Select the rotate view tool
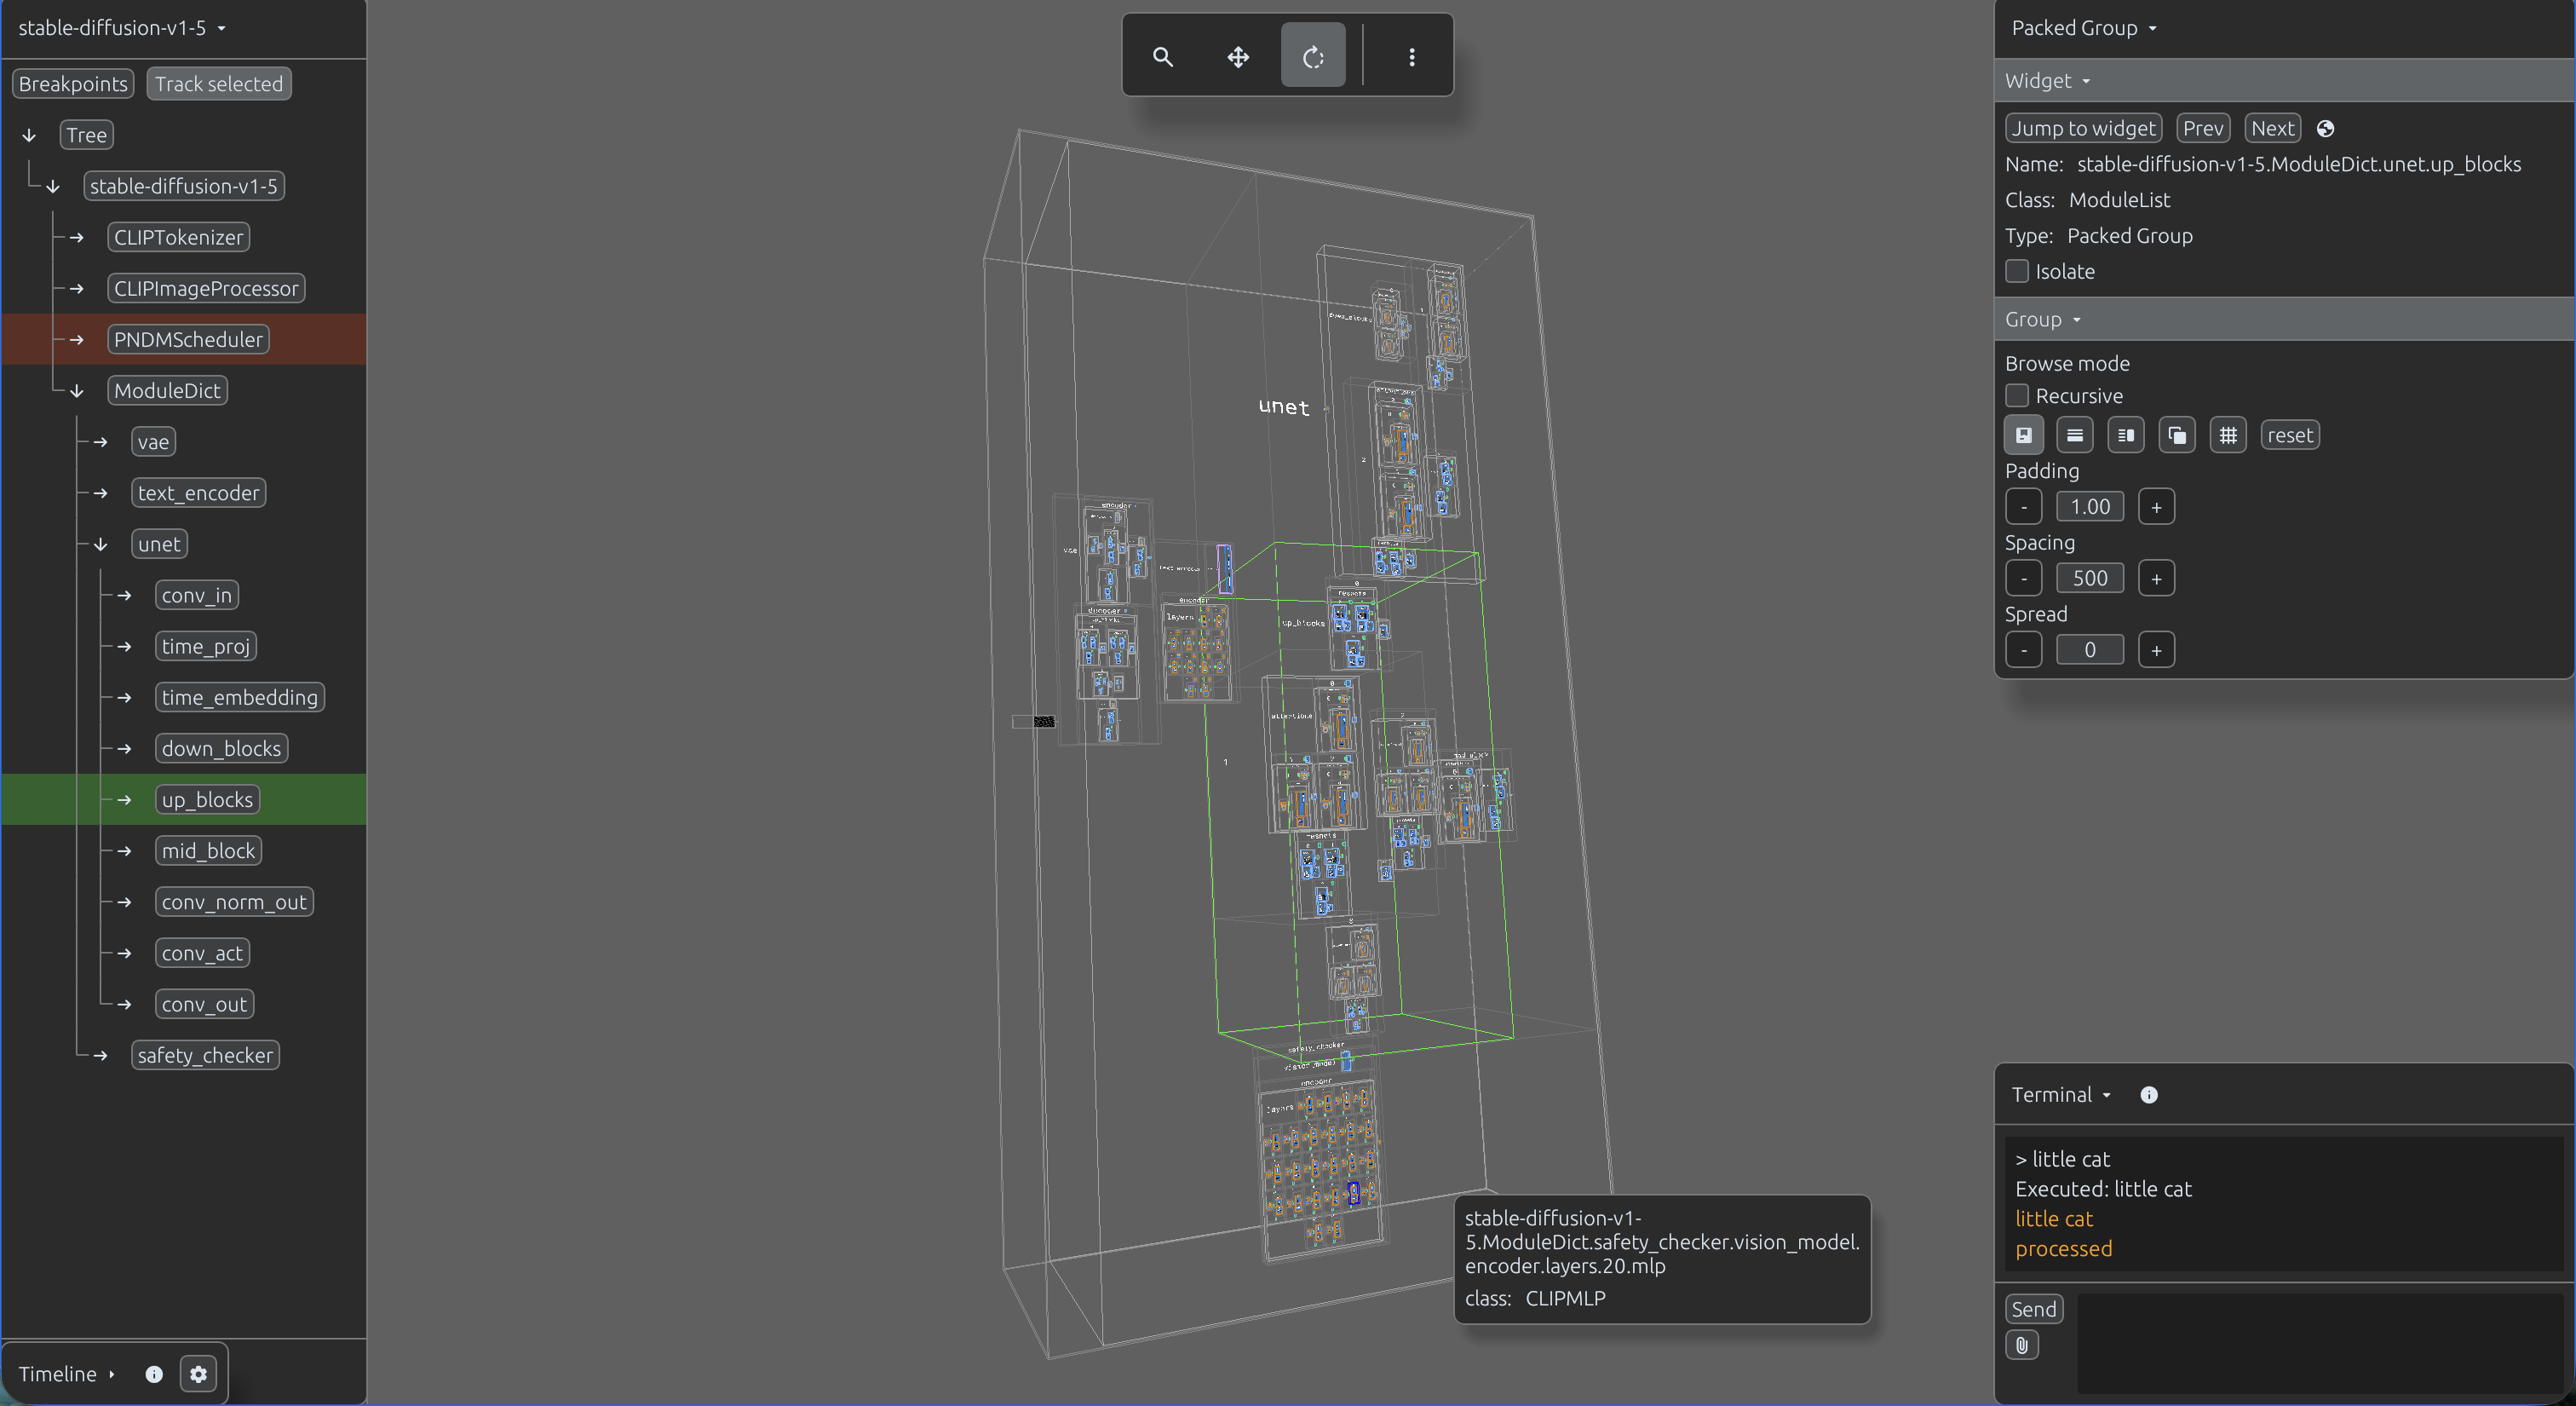 (1313, 55)
